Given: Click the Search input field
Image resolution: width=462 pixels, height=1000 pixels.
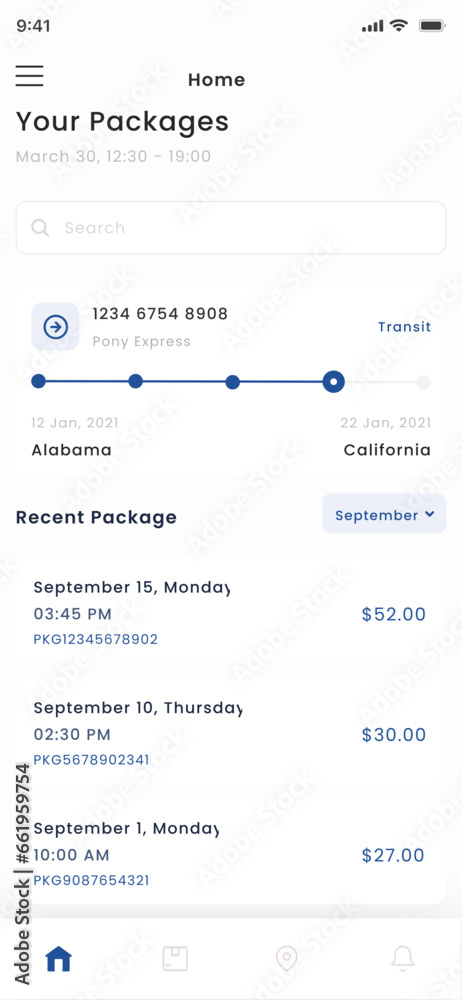Looking at the screenshot, I should [x=231, y=228].
